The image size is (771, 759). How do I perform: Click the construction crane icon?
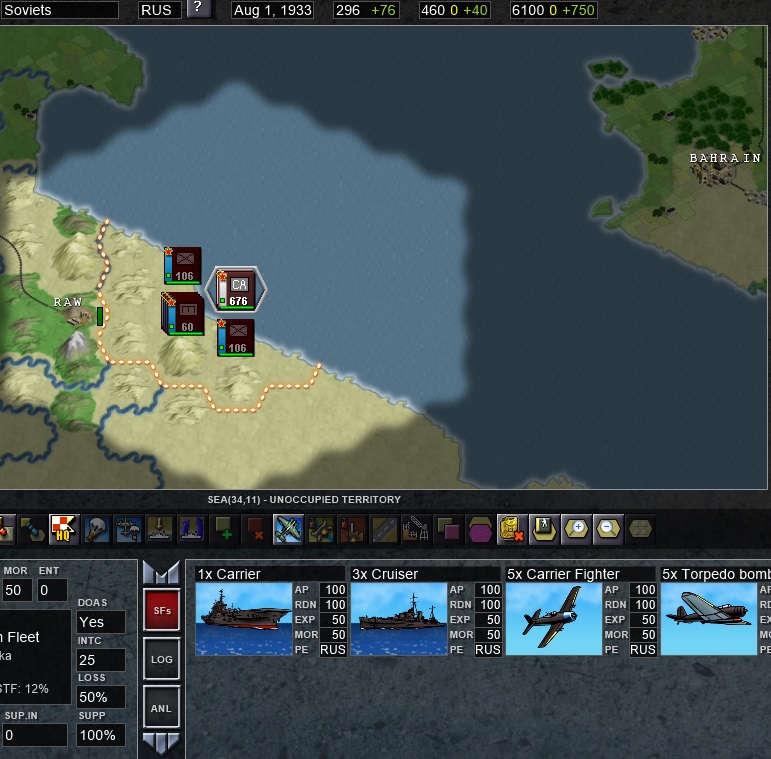416,529
